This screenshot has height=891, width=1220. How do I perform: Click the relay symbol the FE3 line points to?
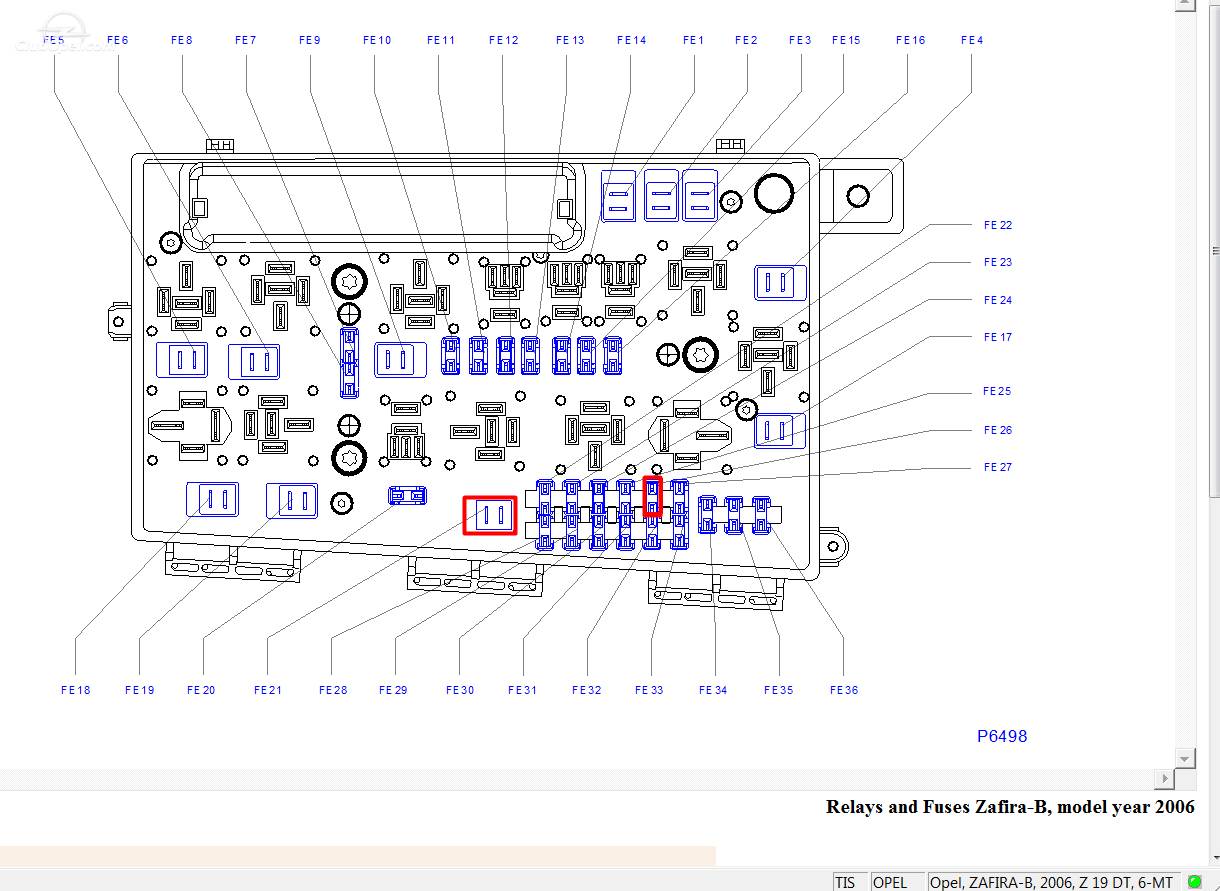699,196
